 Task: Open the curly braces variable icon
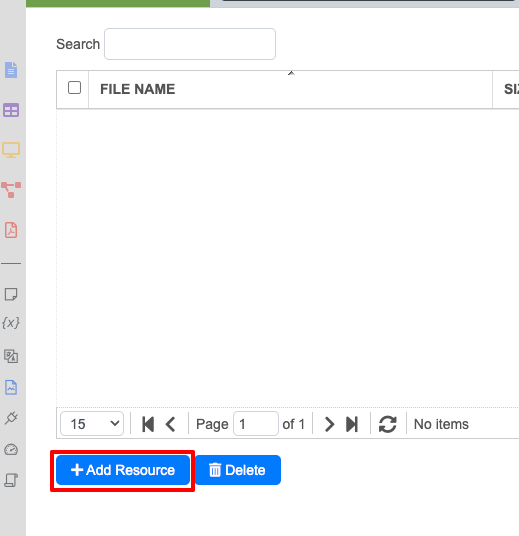[11, 323]
